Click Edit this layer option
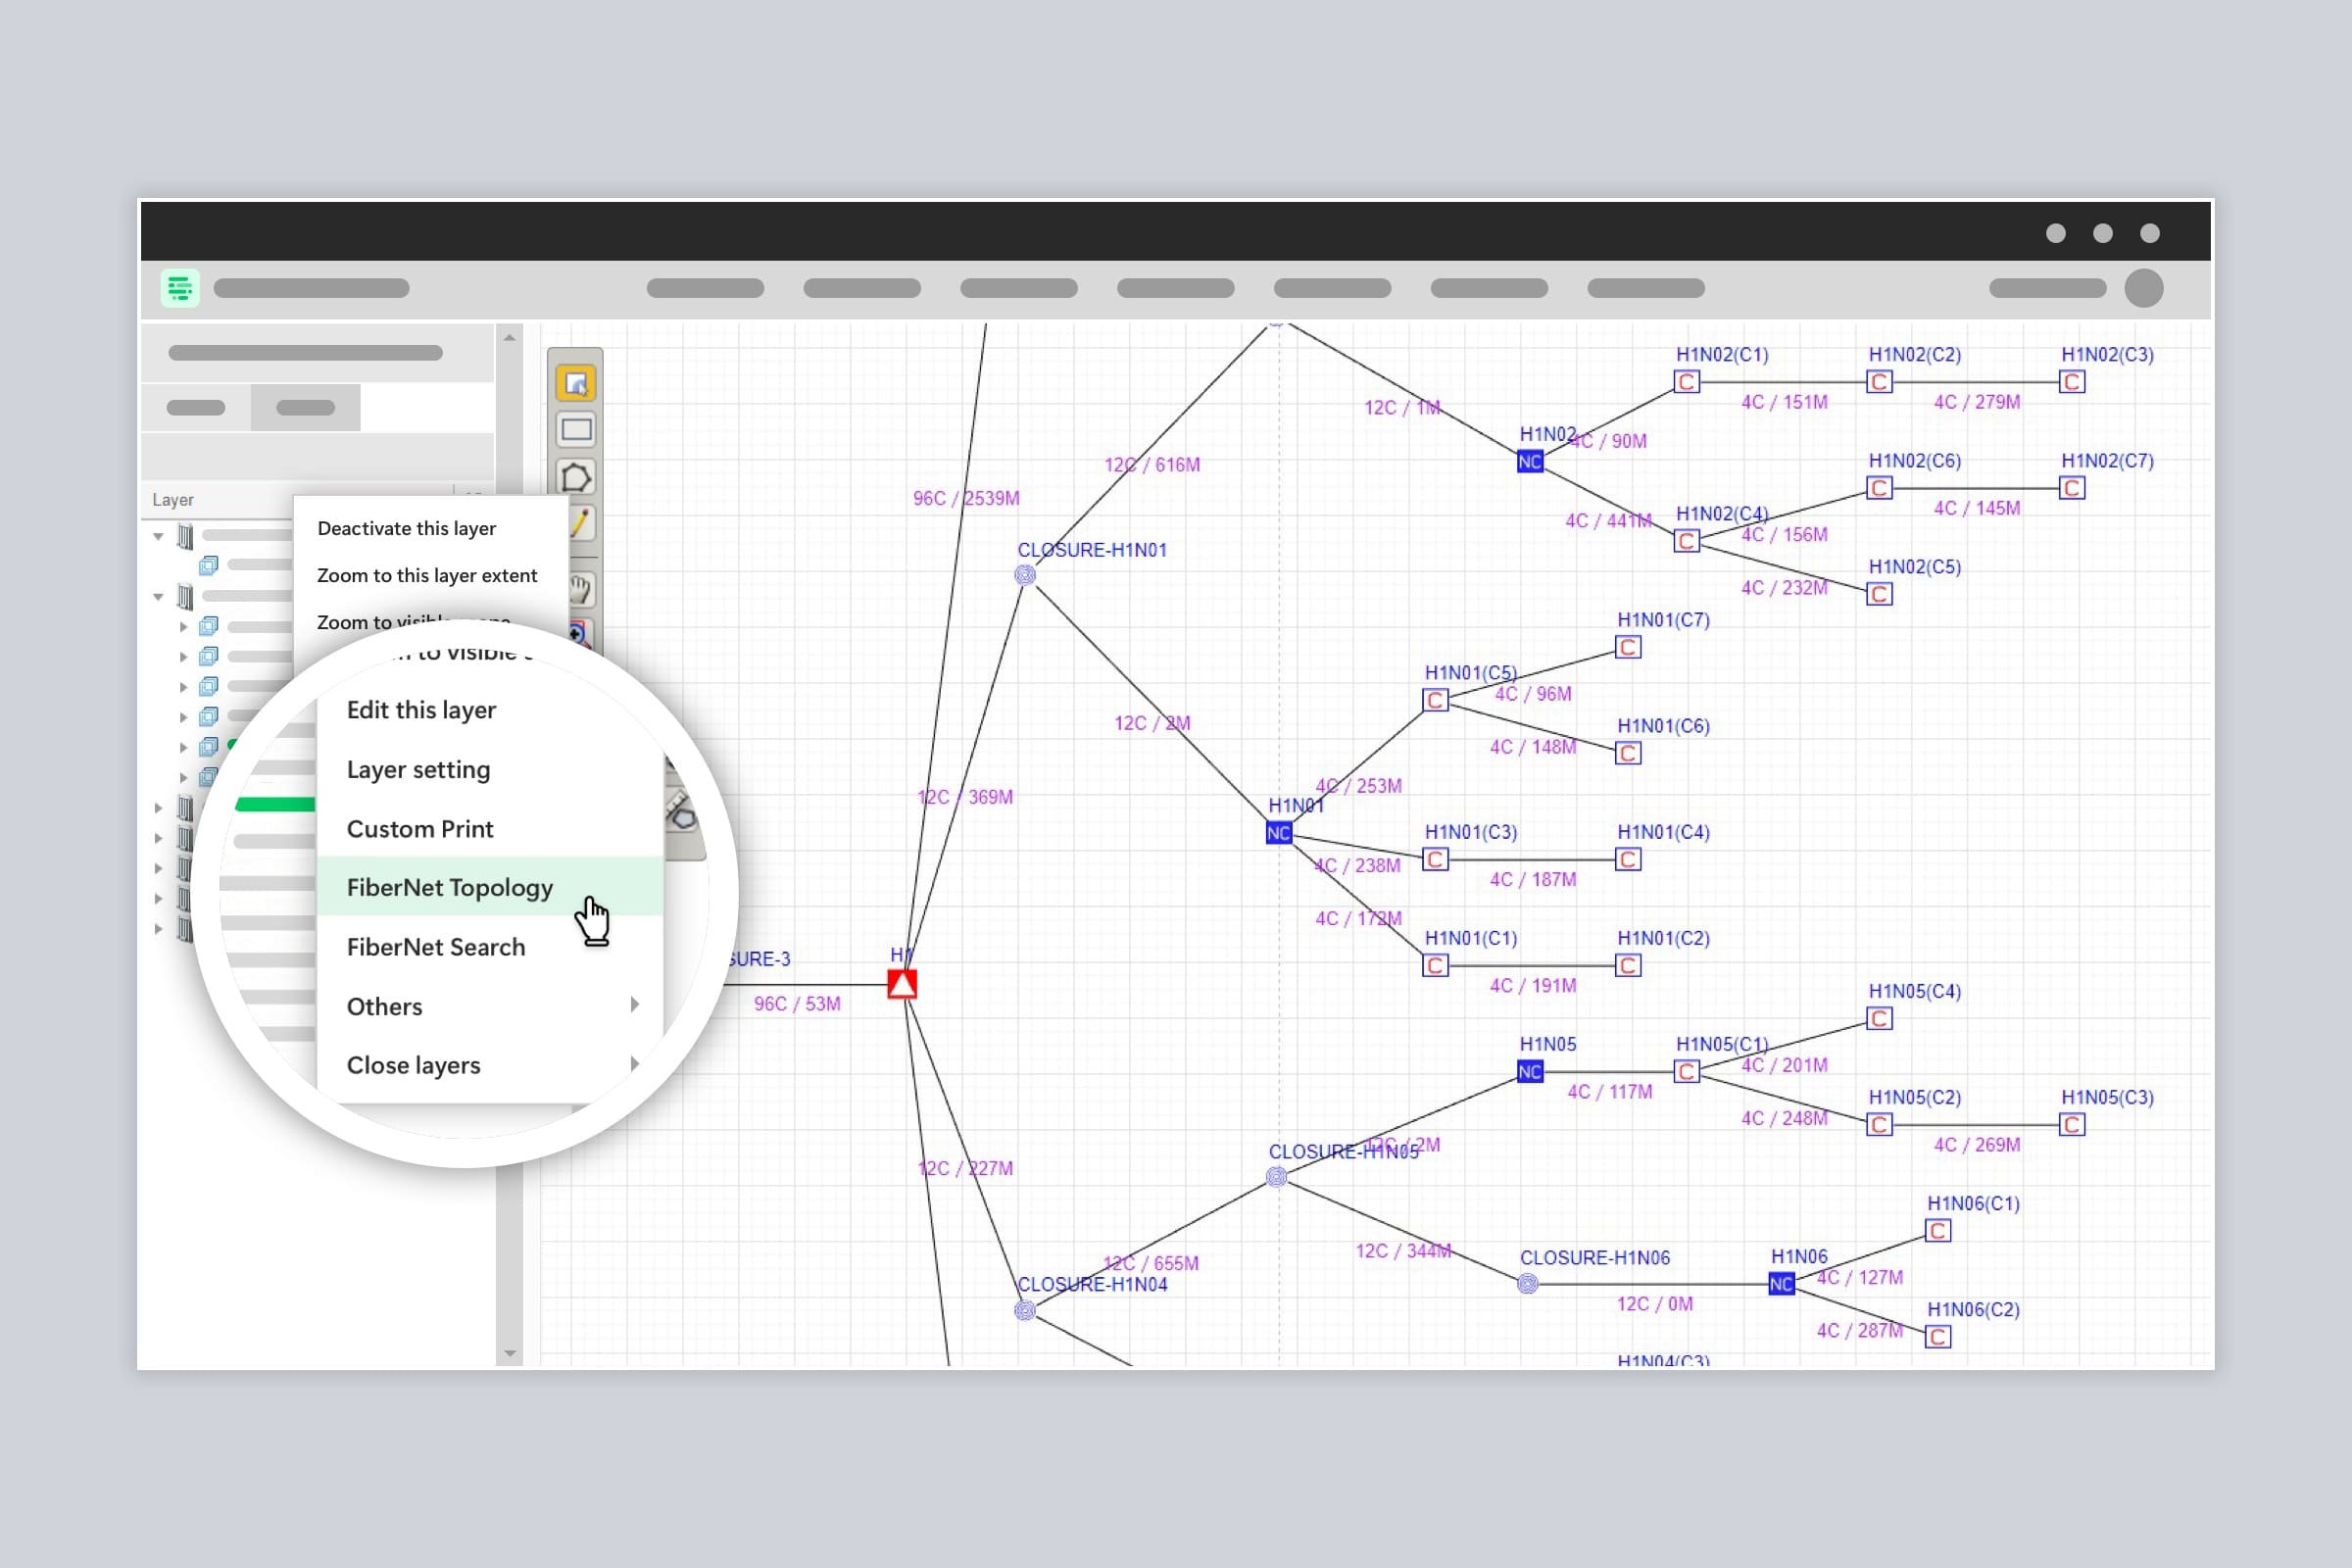 click(x=420, y=710)
